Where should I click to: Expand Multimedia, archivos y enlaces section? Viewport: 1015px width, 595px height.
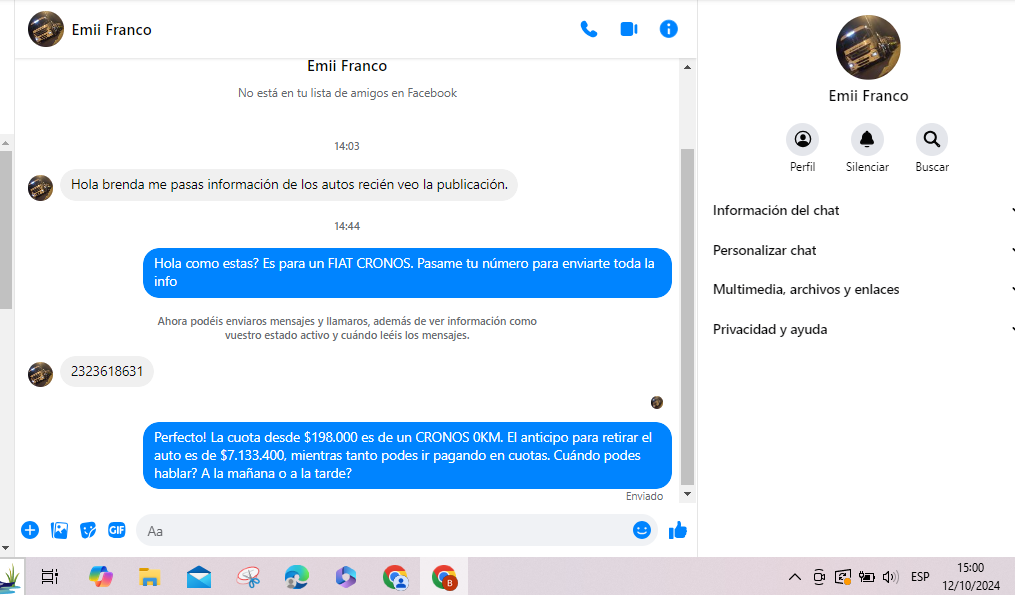(x=864, y=289)
